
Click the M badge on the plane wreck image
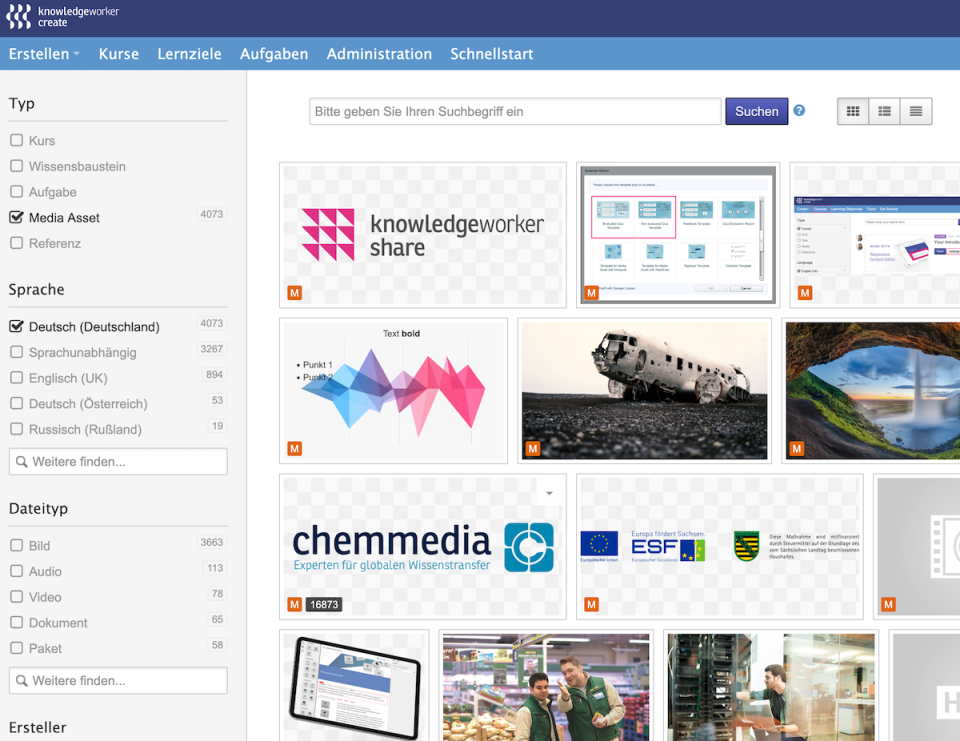531,448
